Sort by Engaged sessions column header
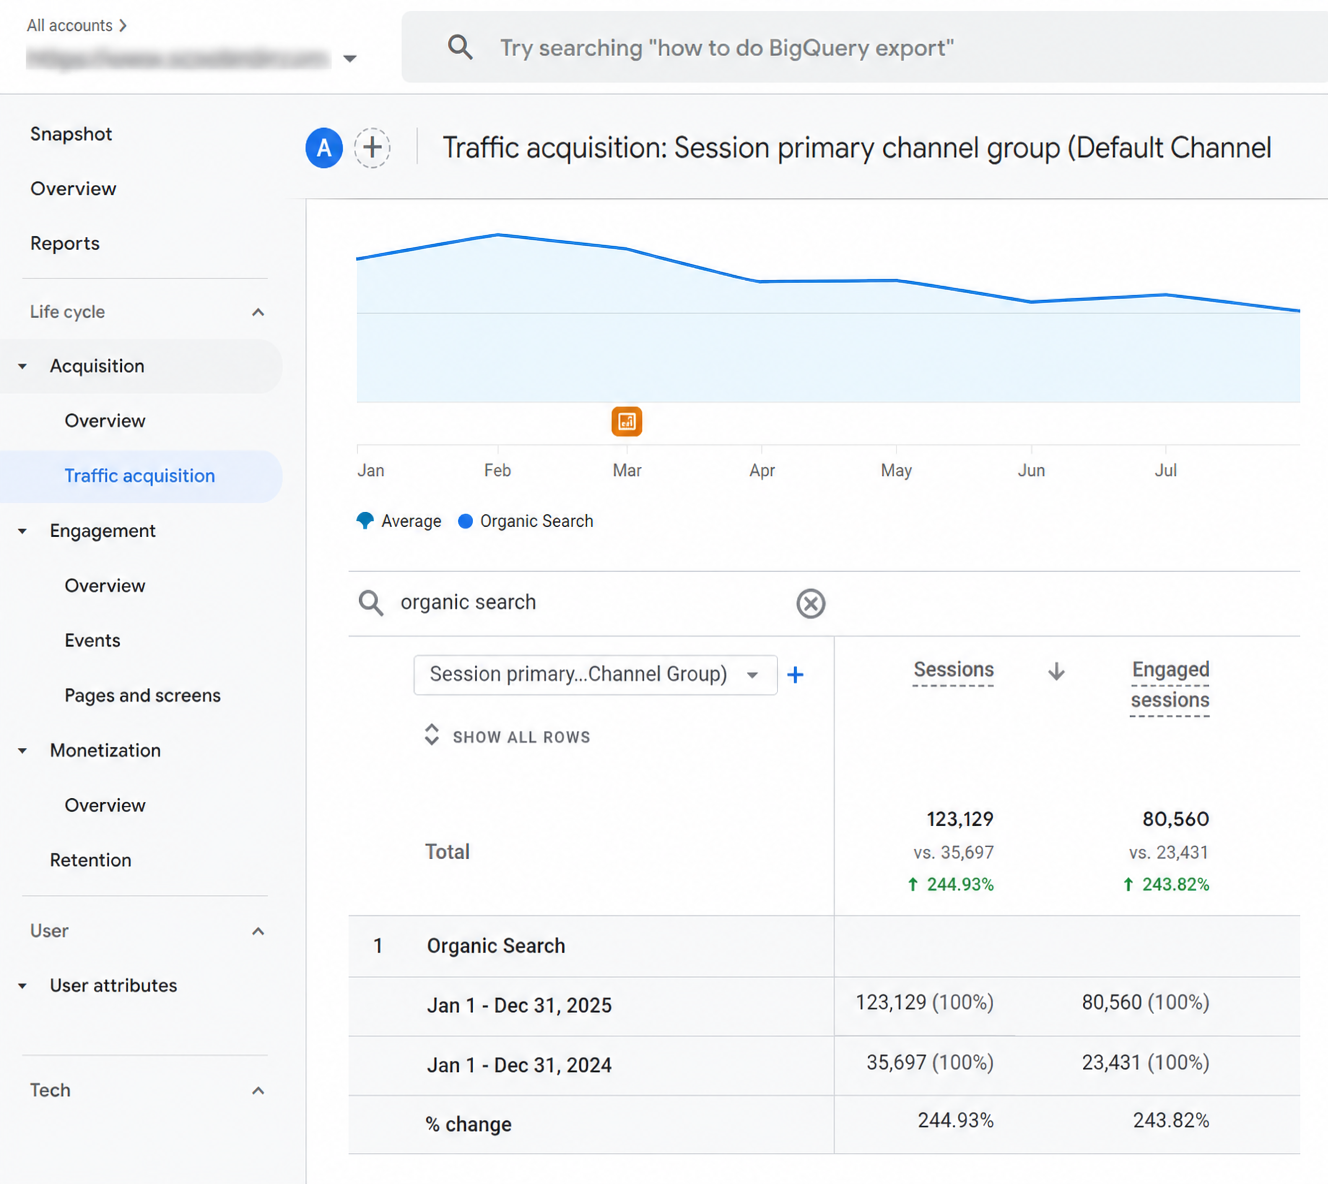The image size is (1328, 1184). (1170, 685)
